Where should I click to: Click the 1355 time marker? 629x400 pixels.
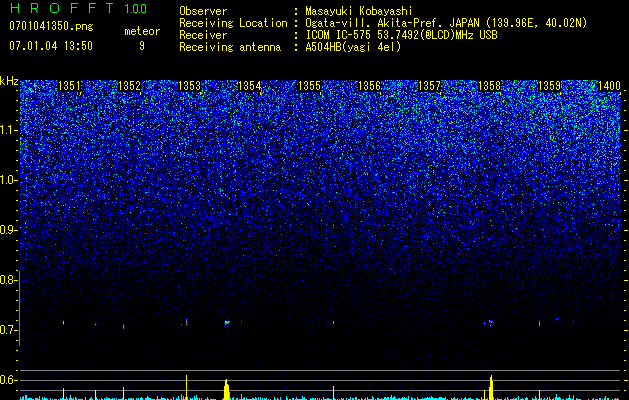[310, 86]
